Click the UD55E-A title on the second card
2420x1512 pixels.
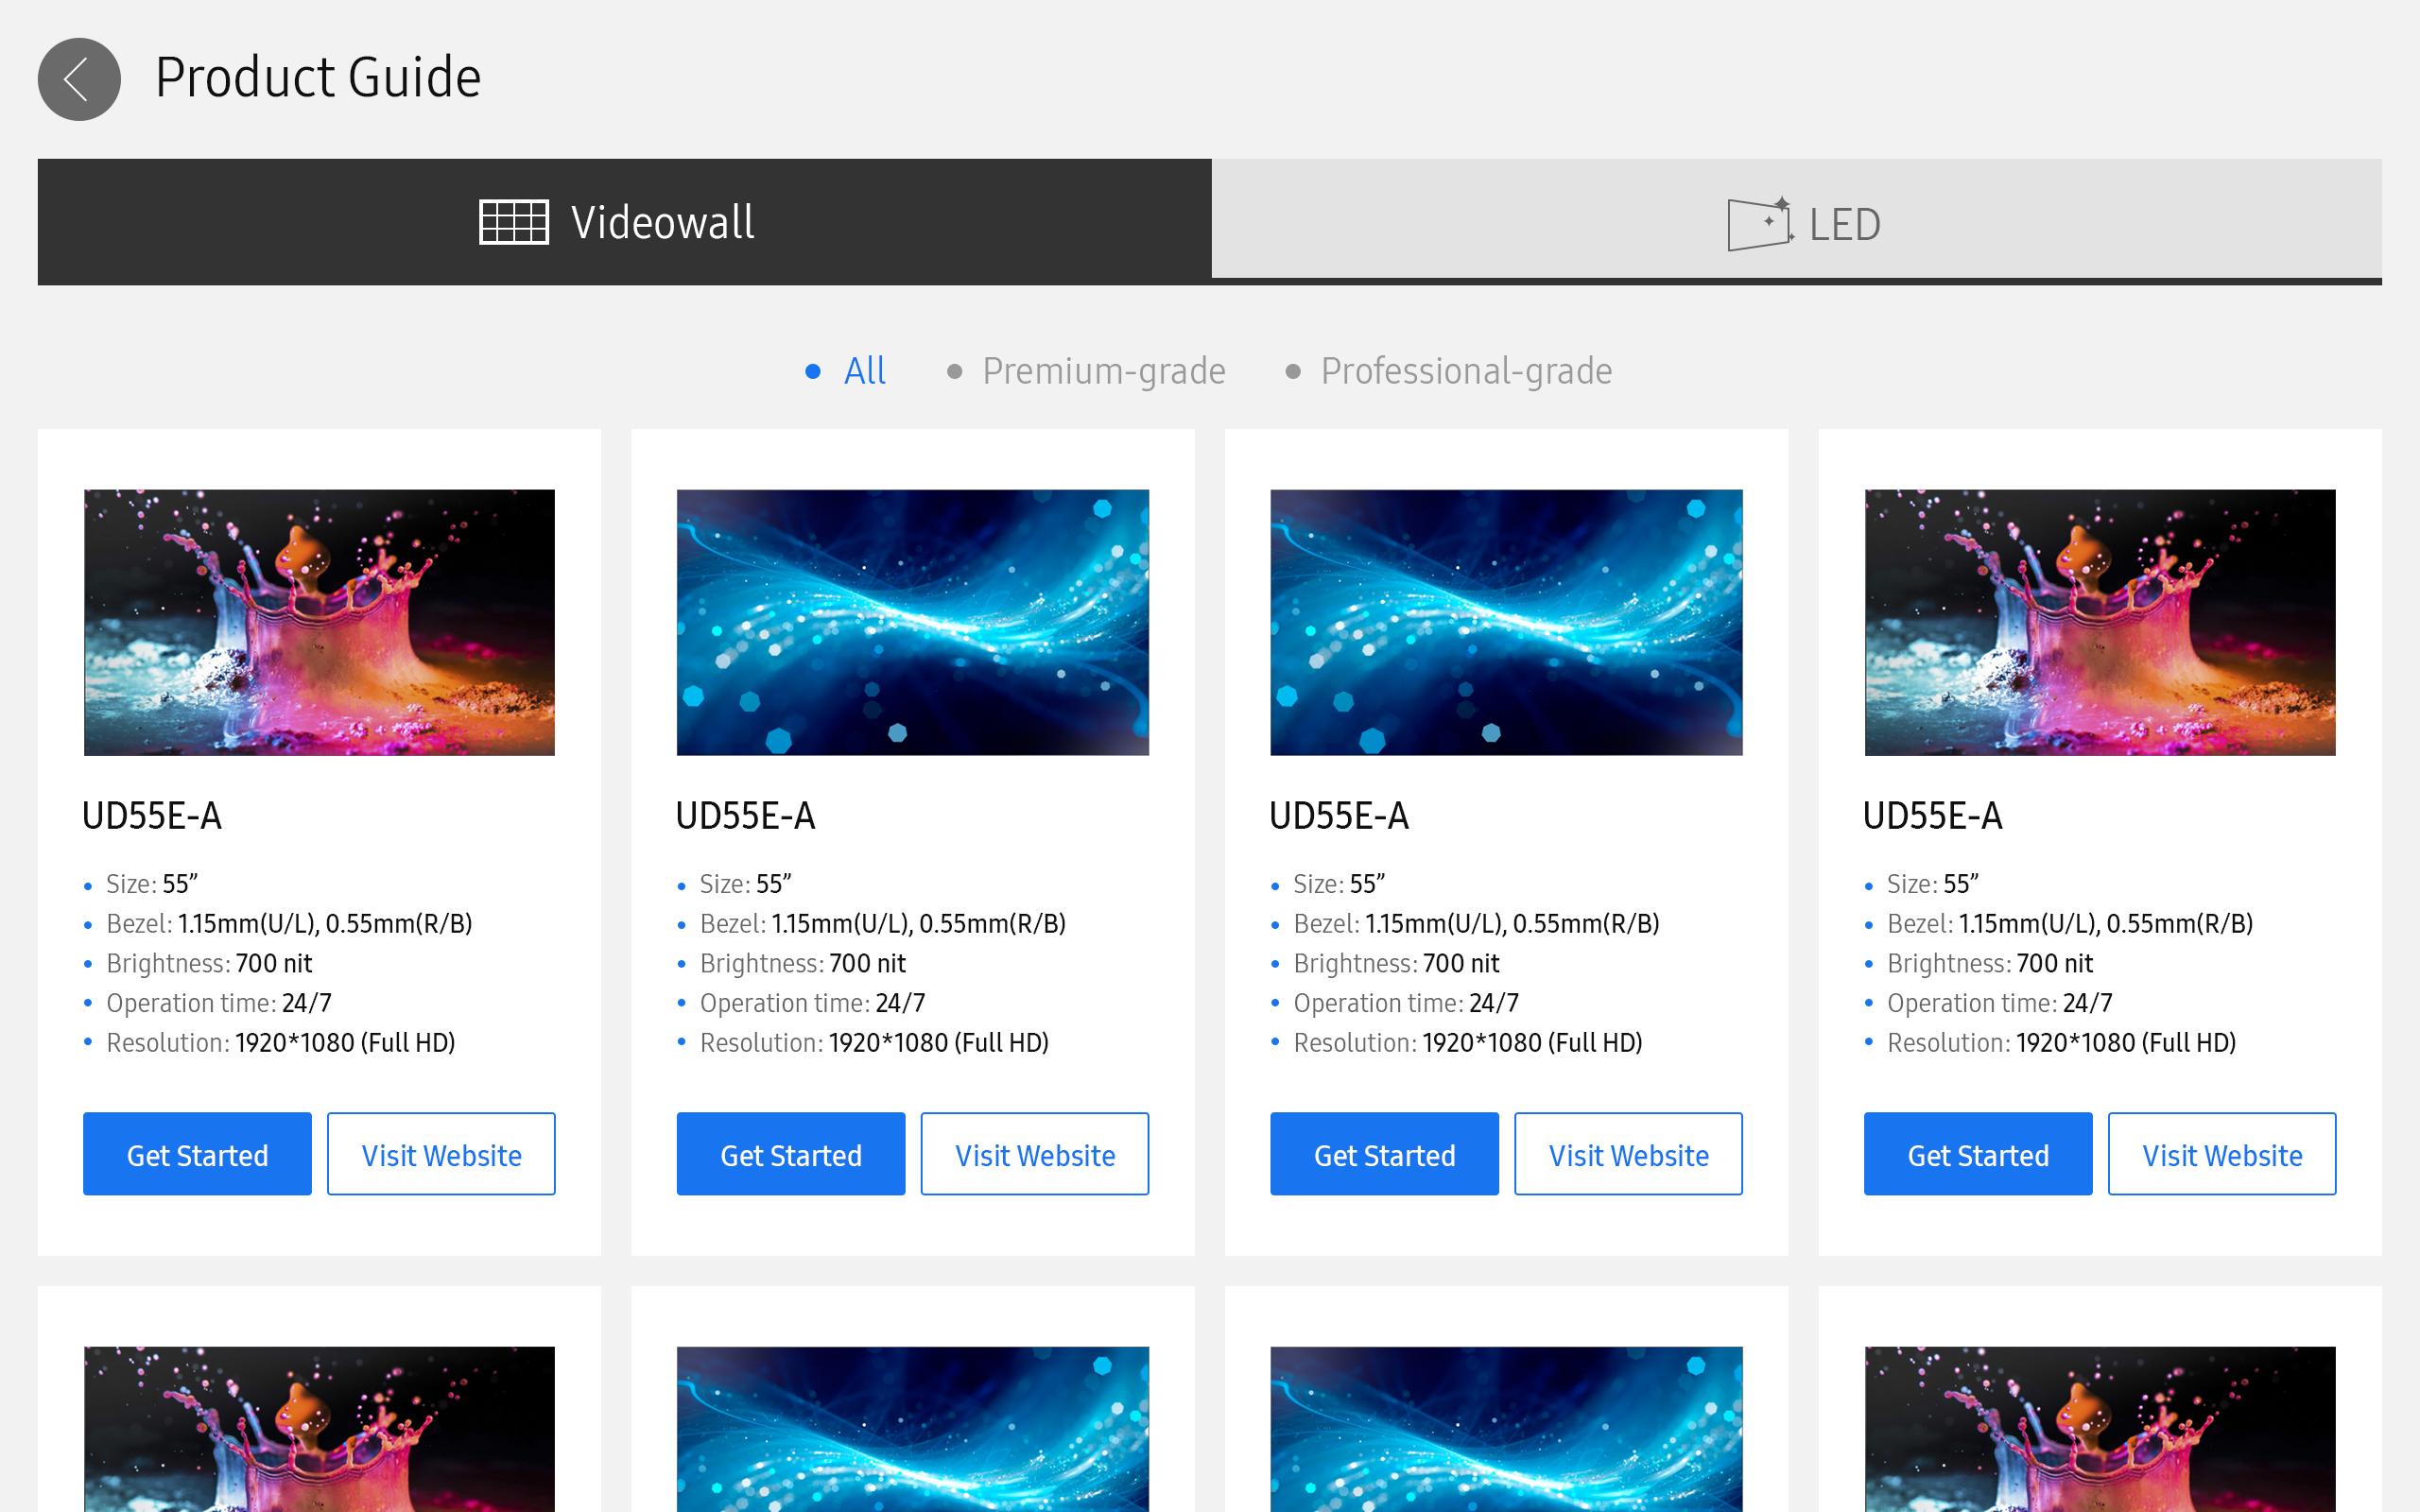[x=746, y=816]
